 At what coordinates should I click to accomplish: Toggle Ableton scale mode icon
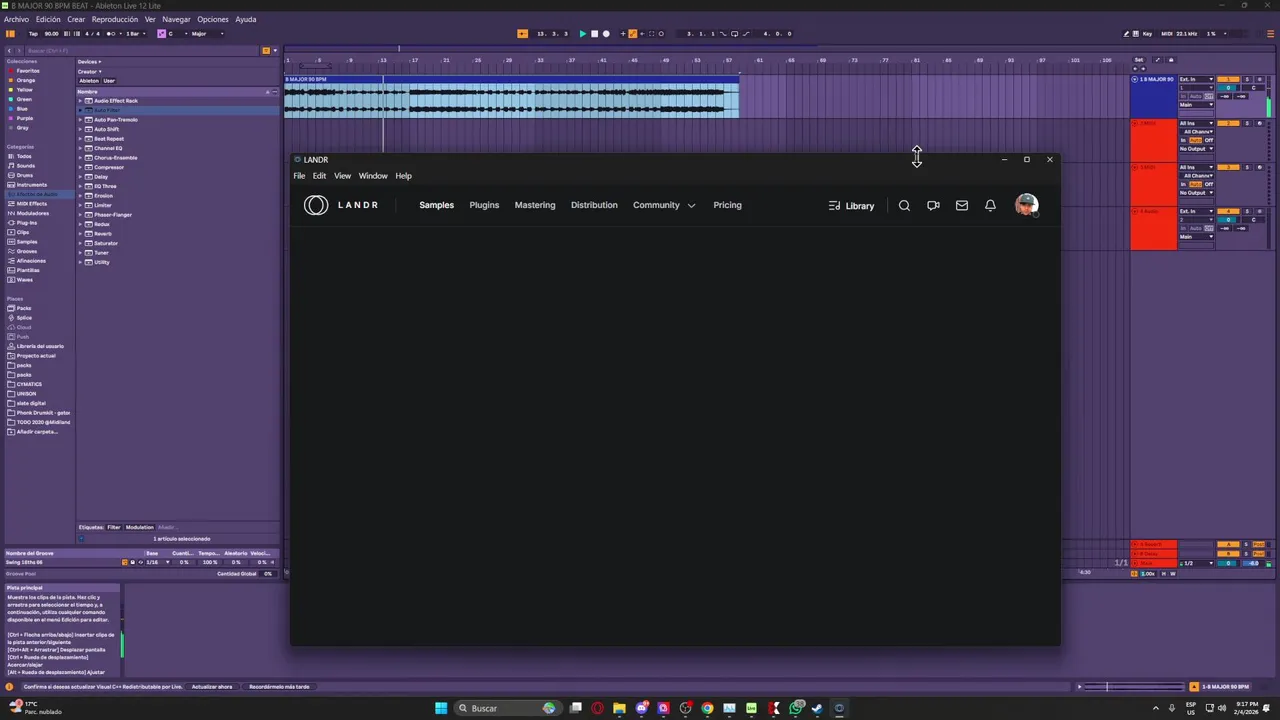[x=161, y=34]
